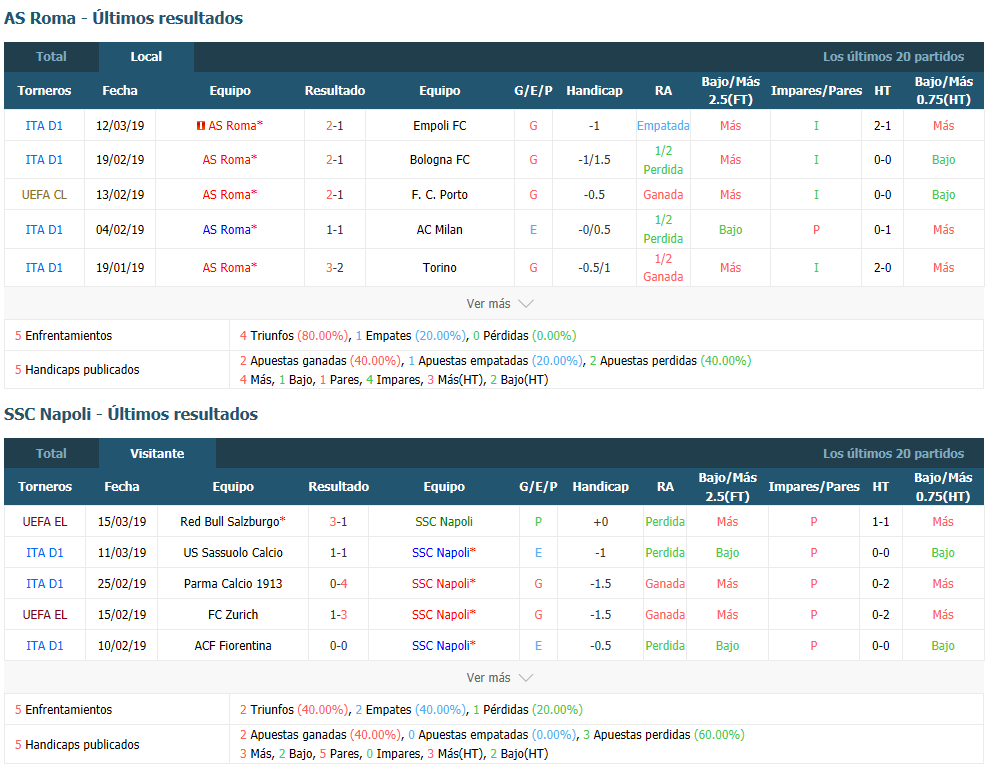Click 1-1 result against AC Milan

click(335, 230)
